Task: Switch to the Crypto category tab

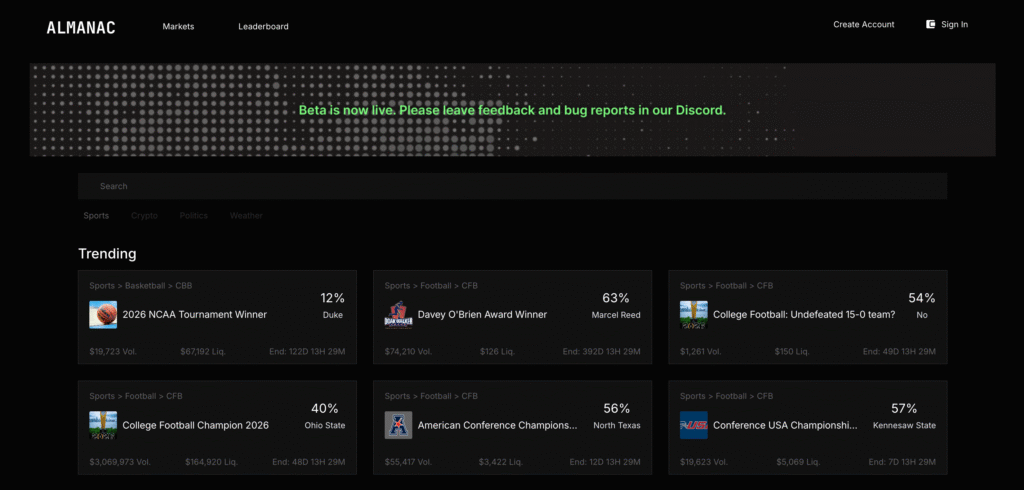Action: (144, 215)
